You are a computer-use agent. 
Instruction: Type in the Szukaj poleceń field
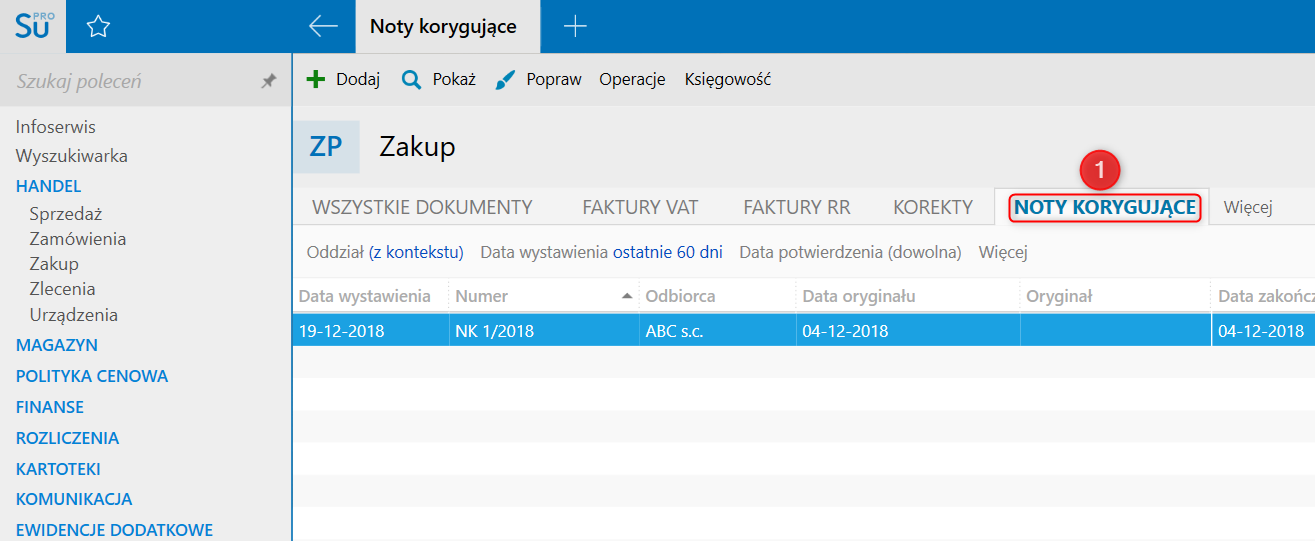click(130, 81)
